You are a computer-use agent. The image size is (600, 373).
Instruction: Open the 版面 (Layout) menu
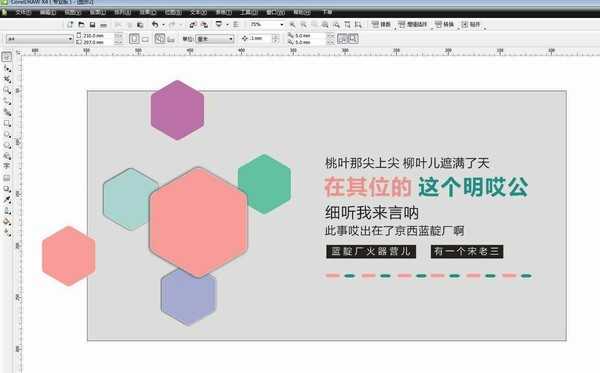coord(98,12)
